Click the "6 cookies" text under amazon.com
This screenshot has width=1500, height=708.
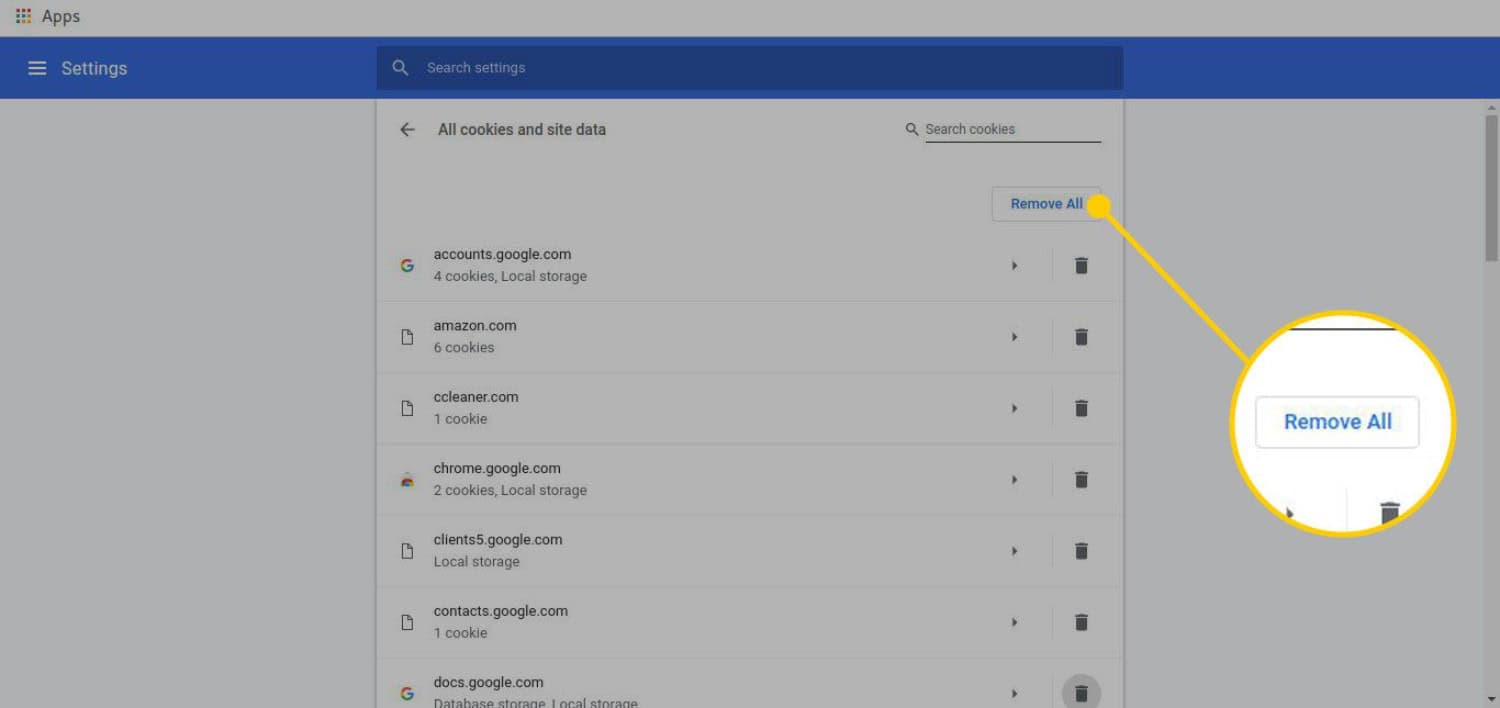pyautogui.click(x=464, y=348)
